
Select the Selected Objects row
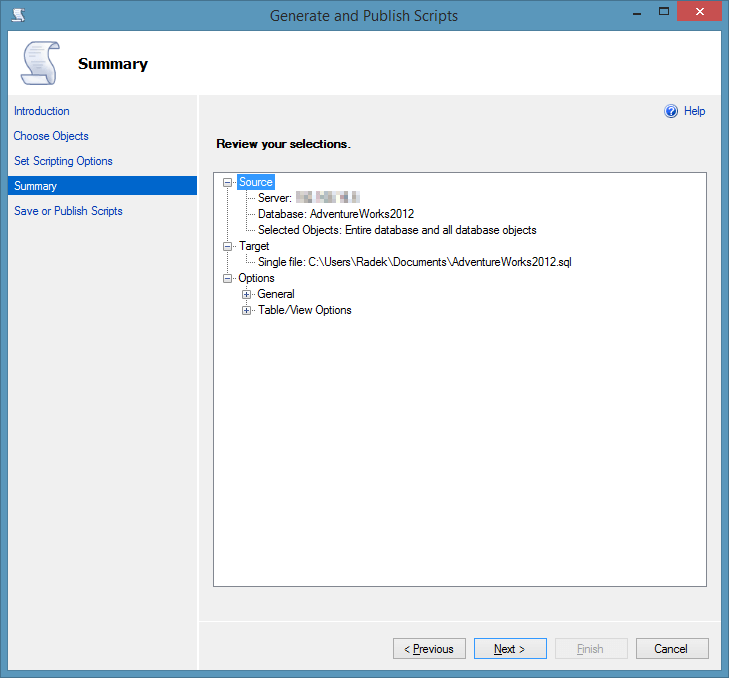coord(397,230)
